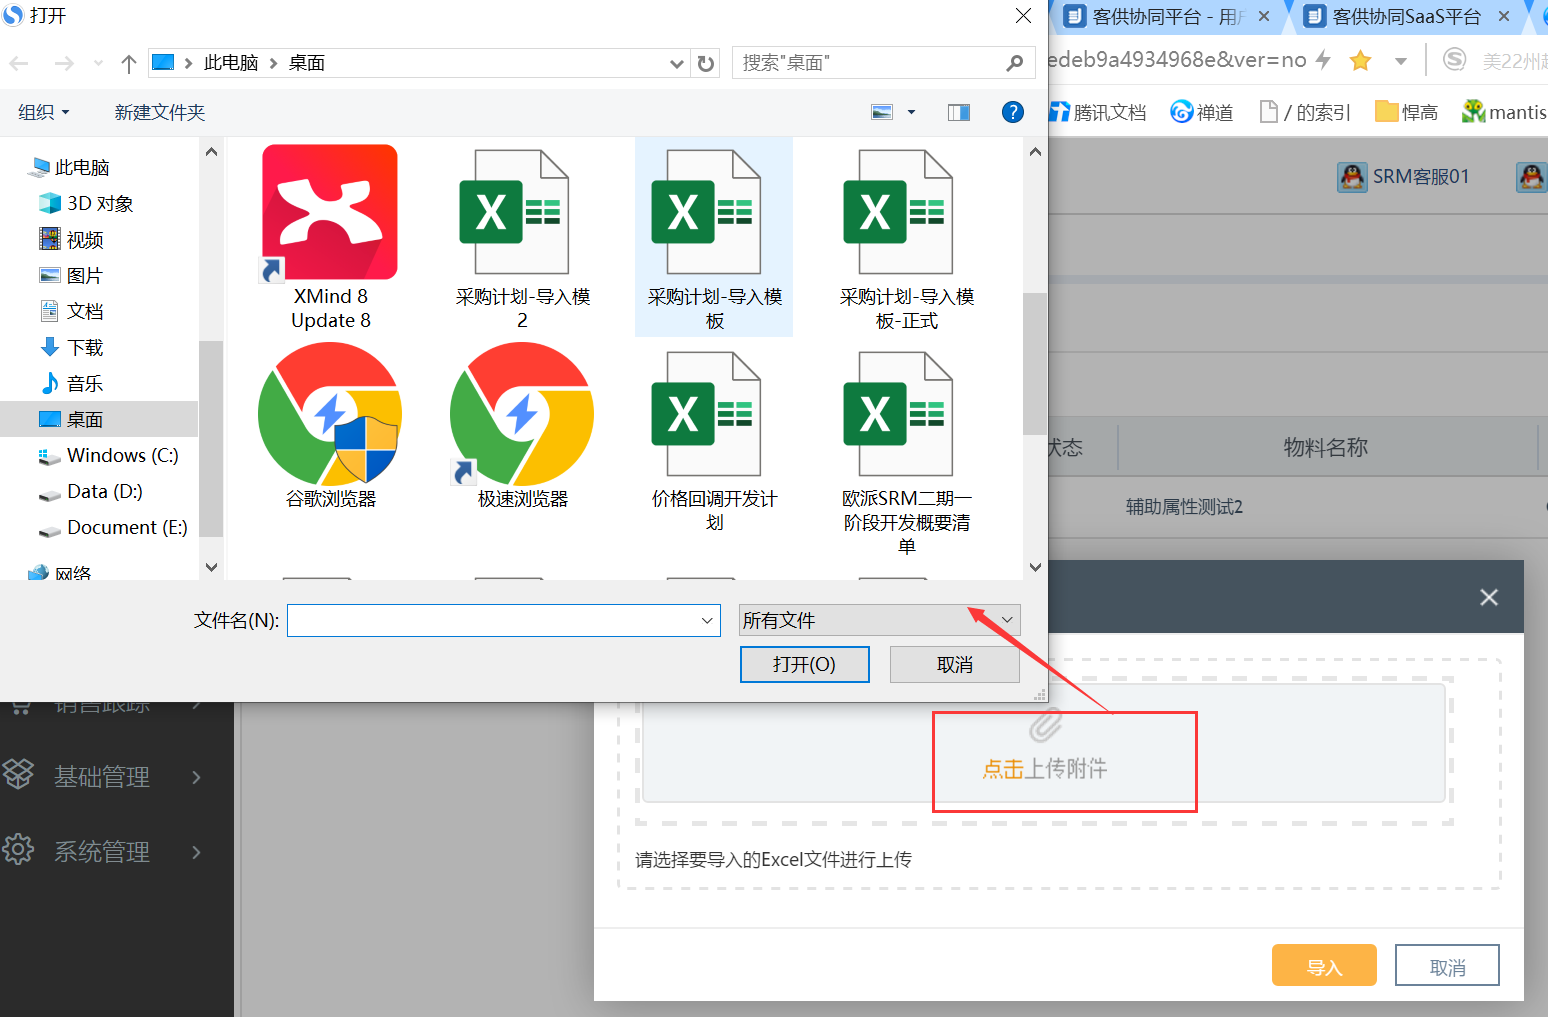Select Data (D:) drive
1548x1017 pixels.
[91, 491]
